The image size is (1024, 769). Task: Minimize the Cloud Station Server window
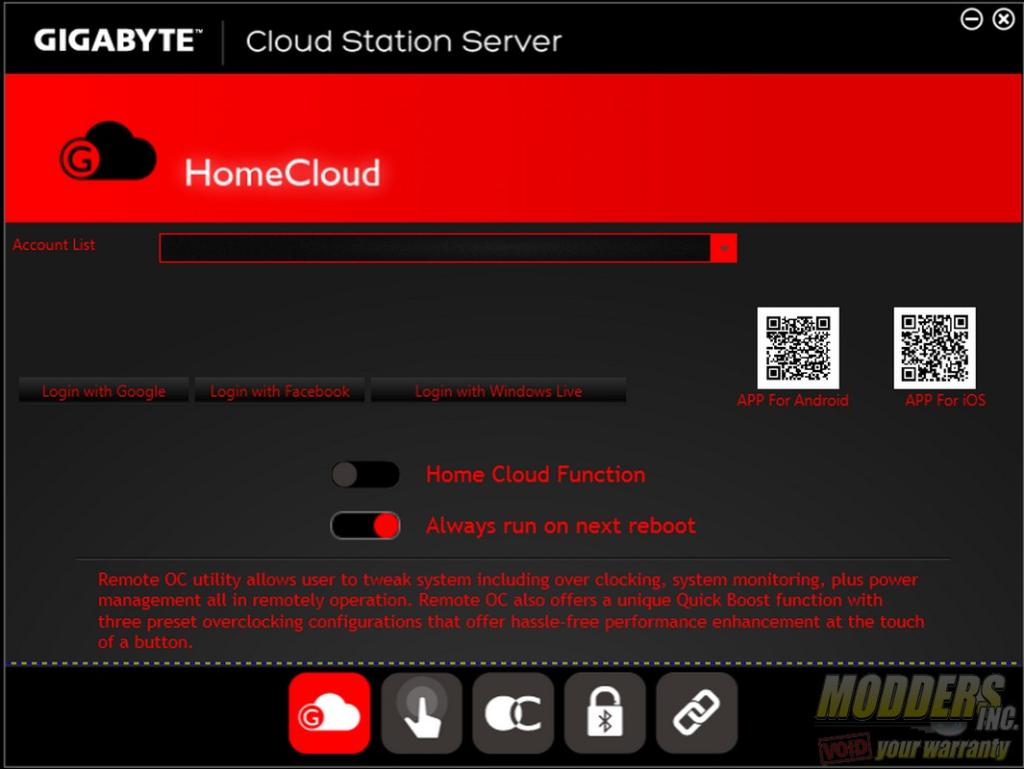(x=971, y=19)
